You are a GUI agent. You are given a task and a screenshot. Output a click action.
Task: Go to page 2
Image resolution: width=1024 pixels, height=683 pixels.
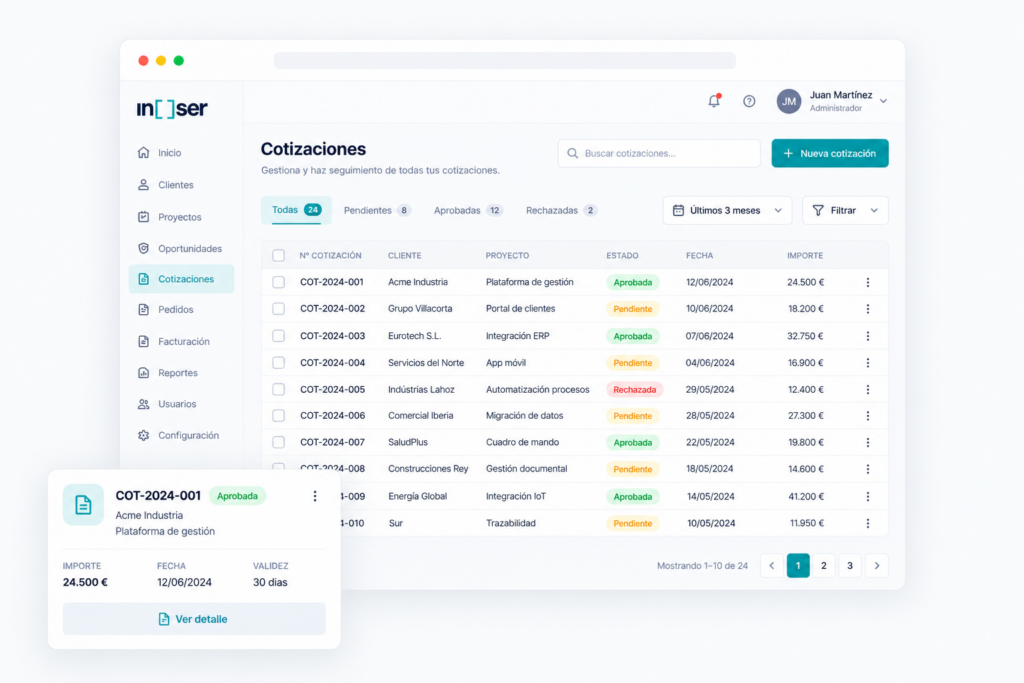point(824,565)
